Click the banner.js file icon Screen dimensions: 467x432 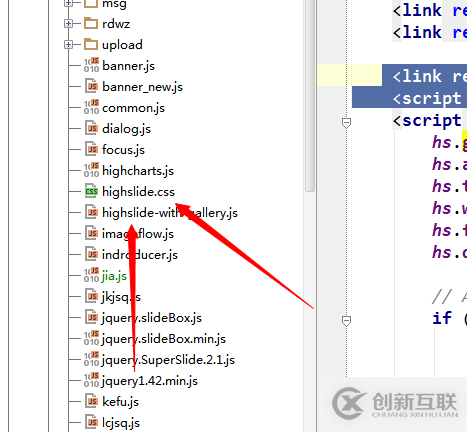pyautogui.click(x=91, y=65)
